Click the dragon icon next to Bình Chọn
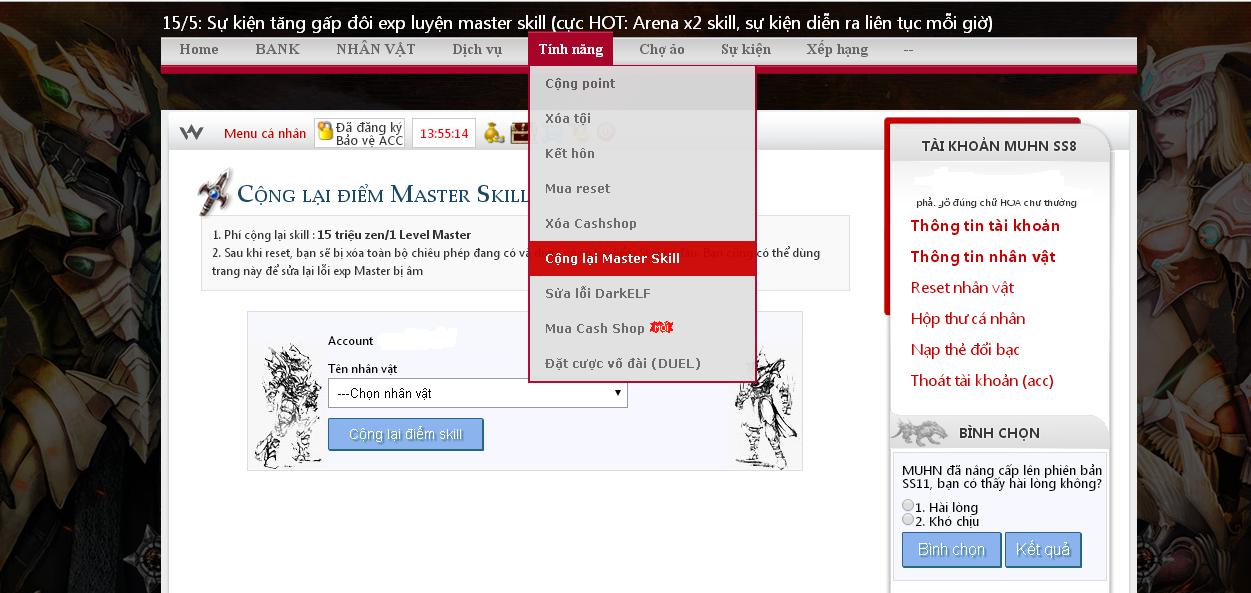This screenshot has width=1251, height=593. (x=919, y=432)
